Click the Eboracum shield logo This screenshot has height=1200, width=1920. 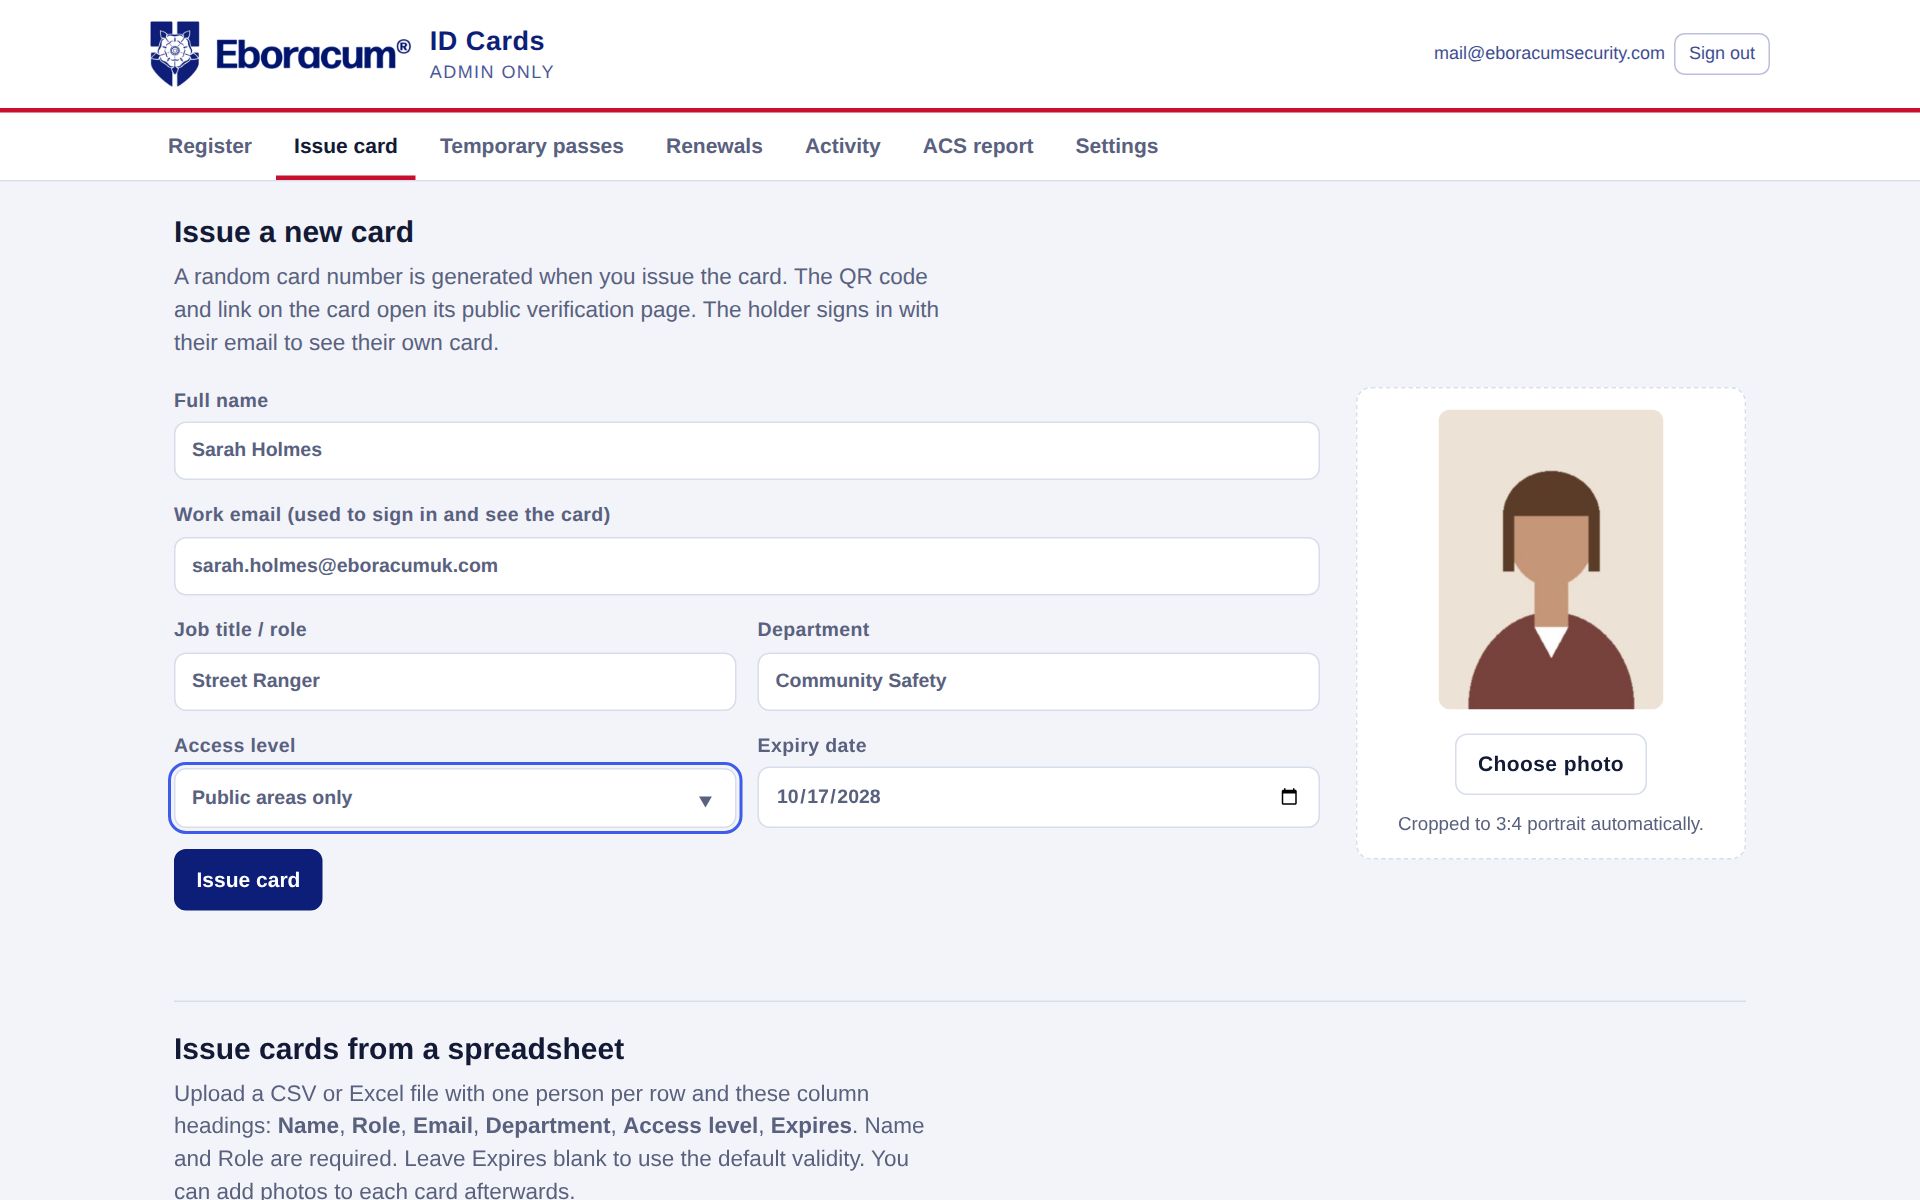175,54
